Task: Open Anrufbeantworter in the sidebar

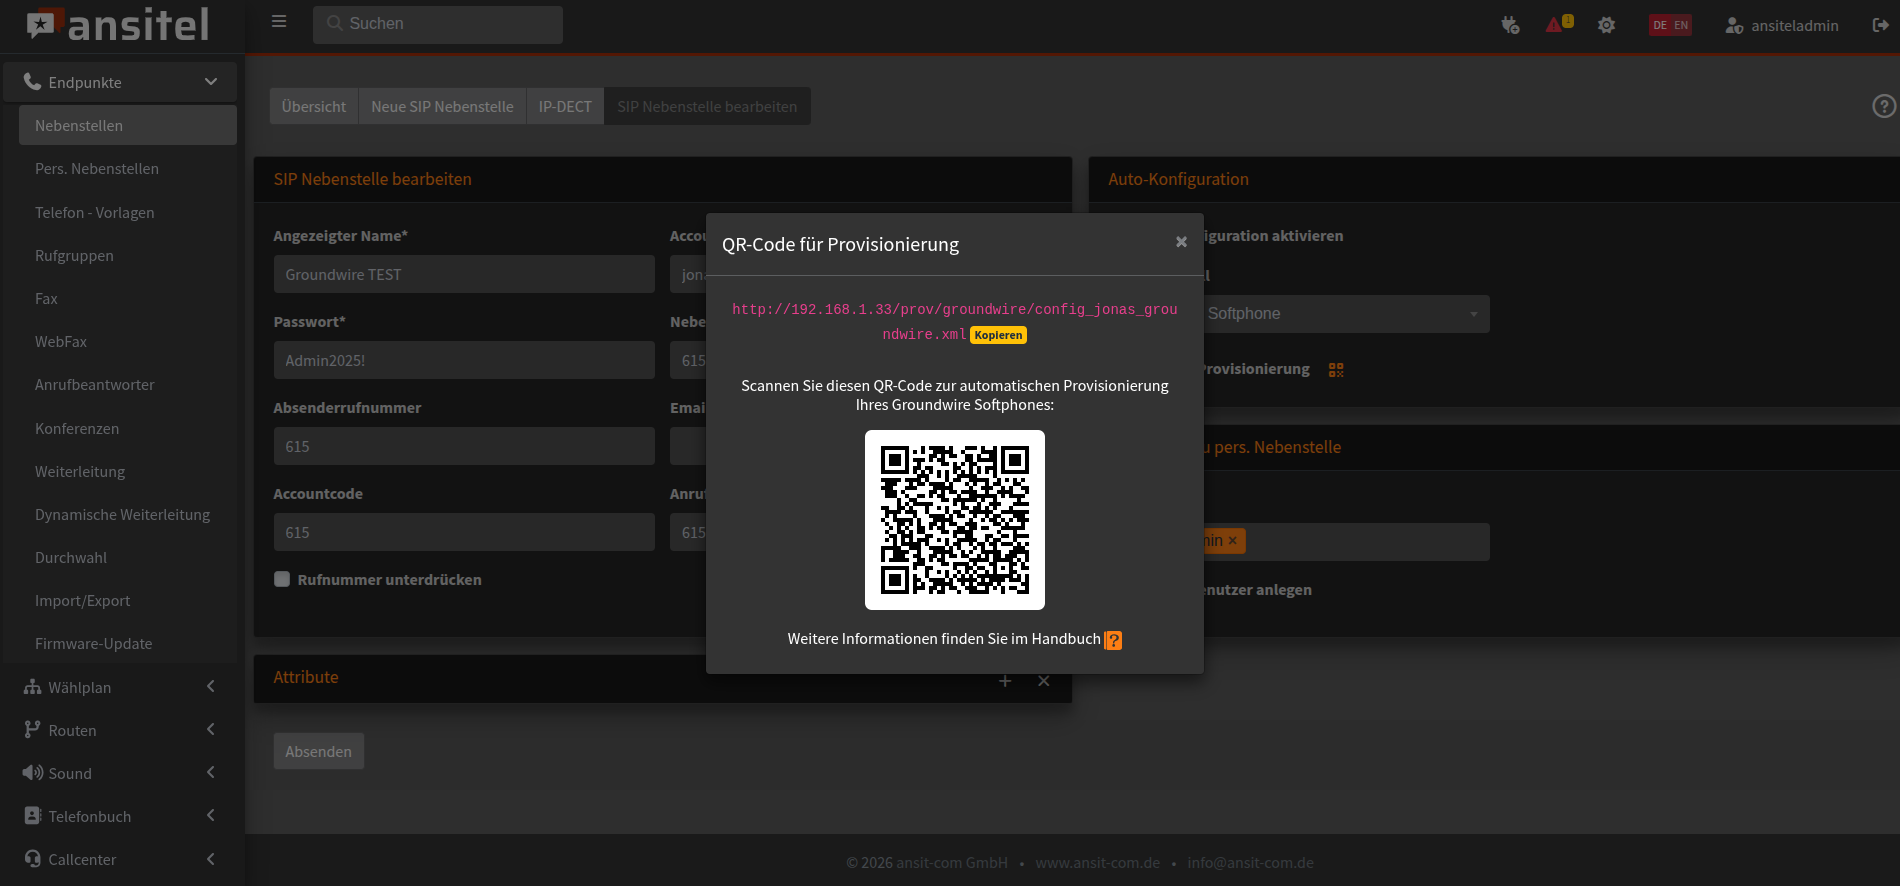Action: click(x=128, y=384)
